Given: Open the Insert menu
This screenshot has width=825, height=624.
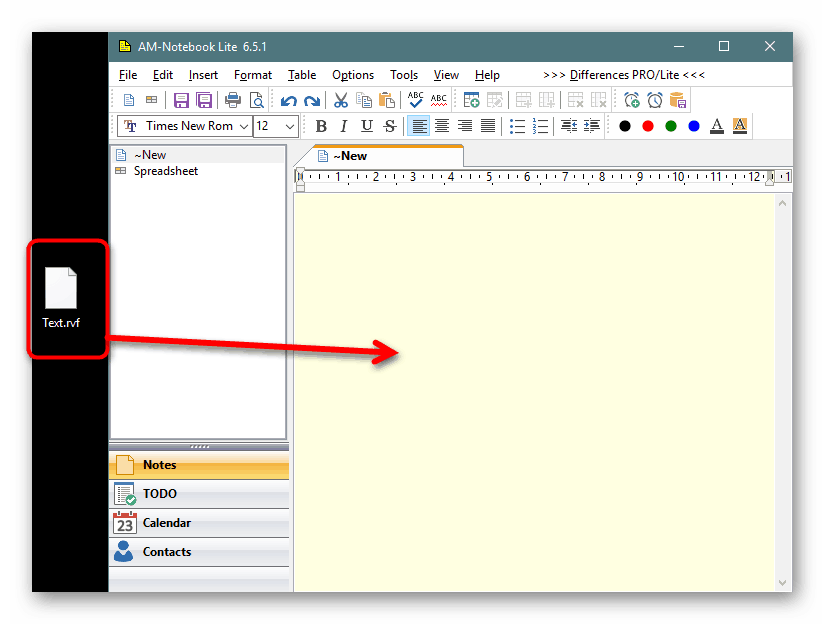Looking at the screenshot, I should coord(203,75).
